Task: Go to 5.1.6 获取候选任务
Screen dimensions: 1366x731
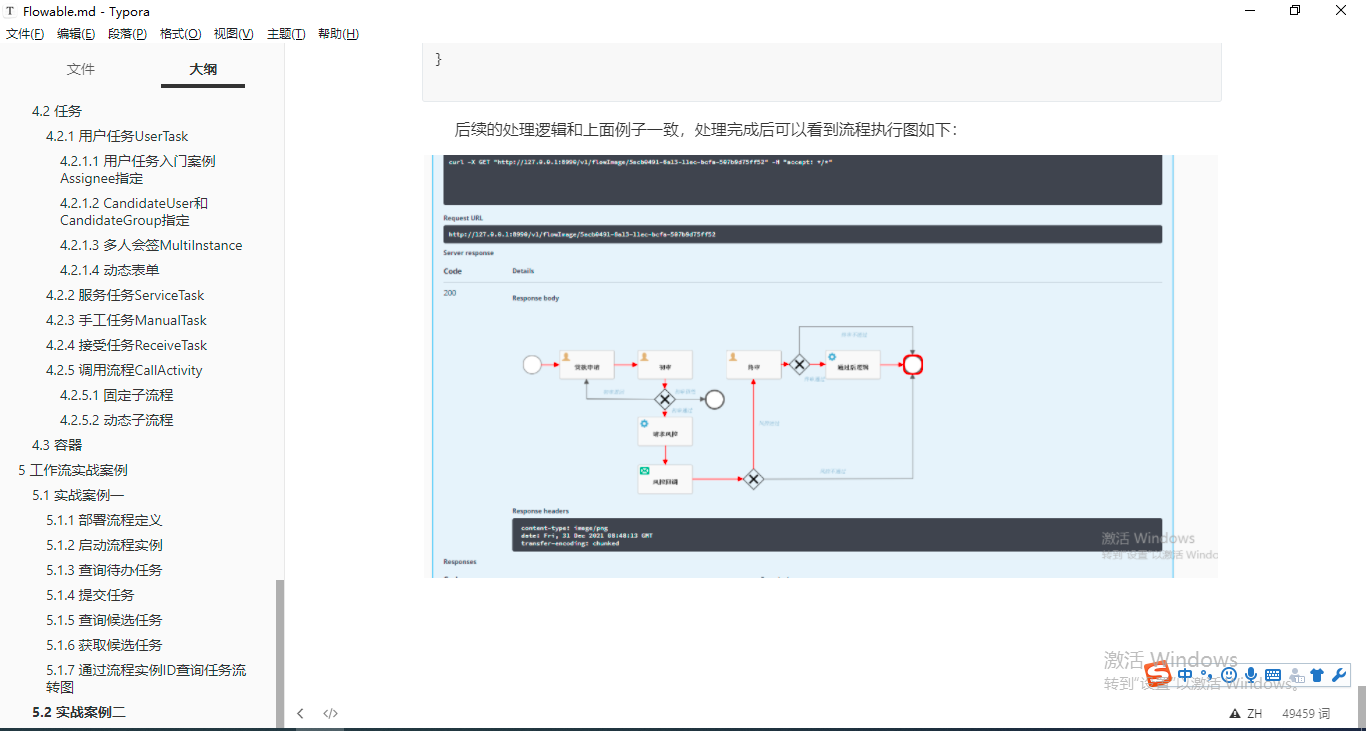Action: pyautogui.click(x=104, y=645)
